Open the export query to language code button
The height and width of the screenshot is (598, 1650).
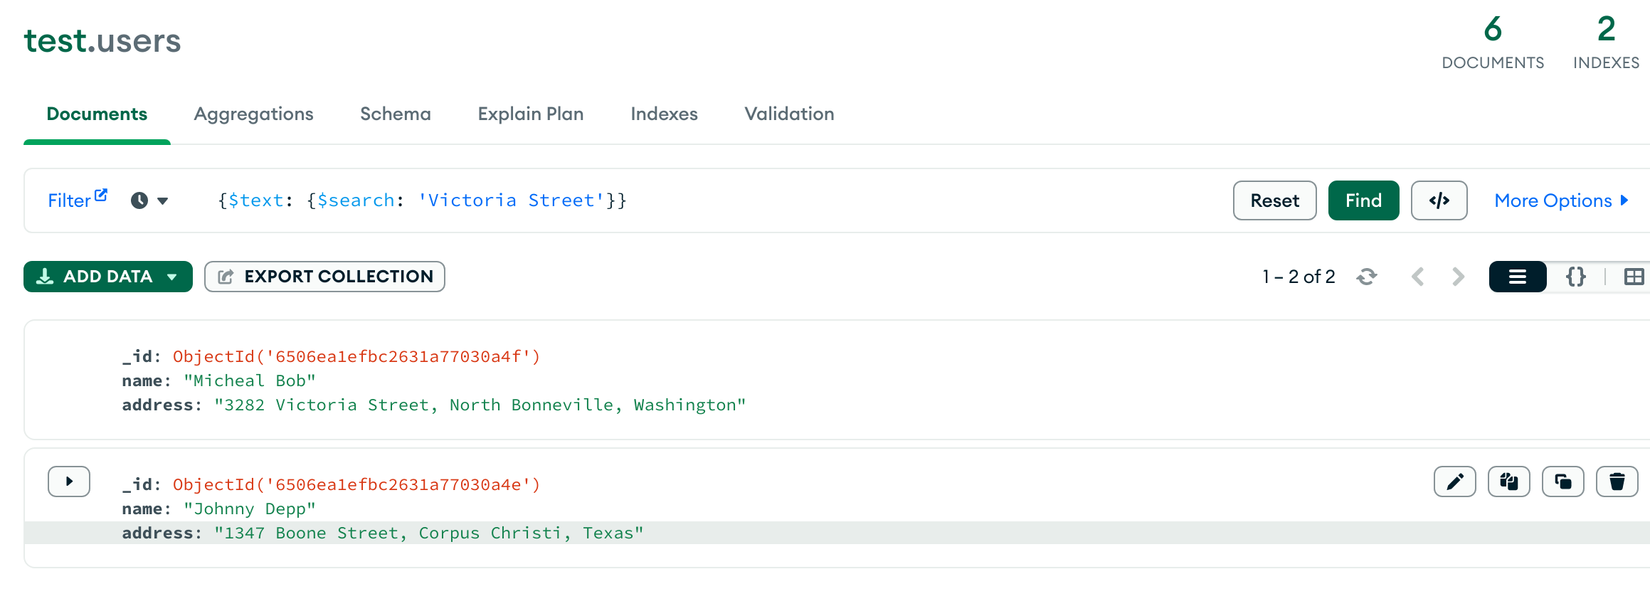point(1438,201)
